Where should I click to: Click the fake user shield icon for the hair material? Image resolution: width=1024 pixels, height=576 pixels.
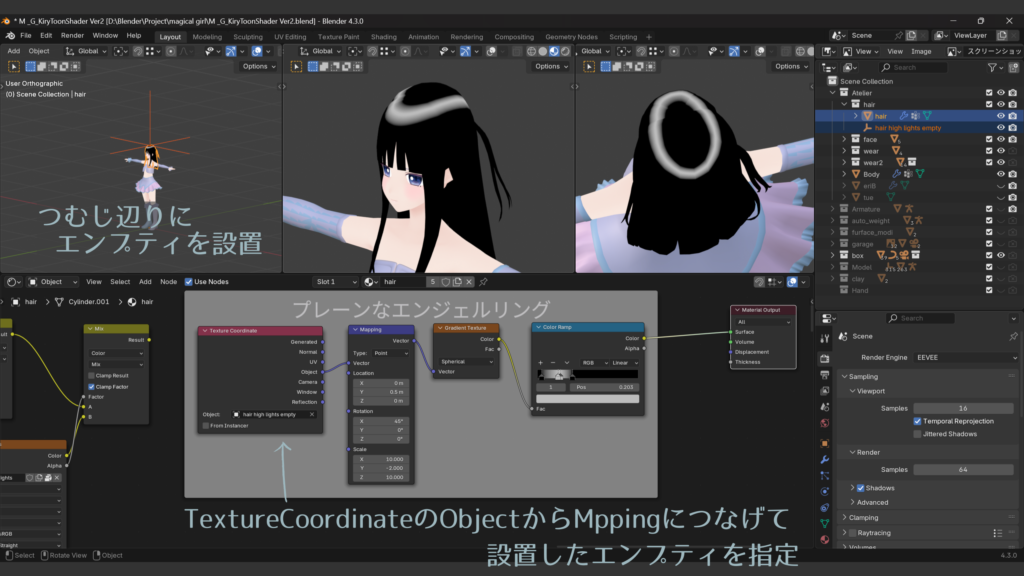(446, 282)
